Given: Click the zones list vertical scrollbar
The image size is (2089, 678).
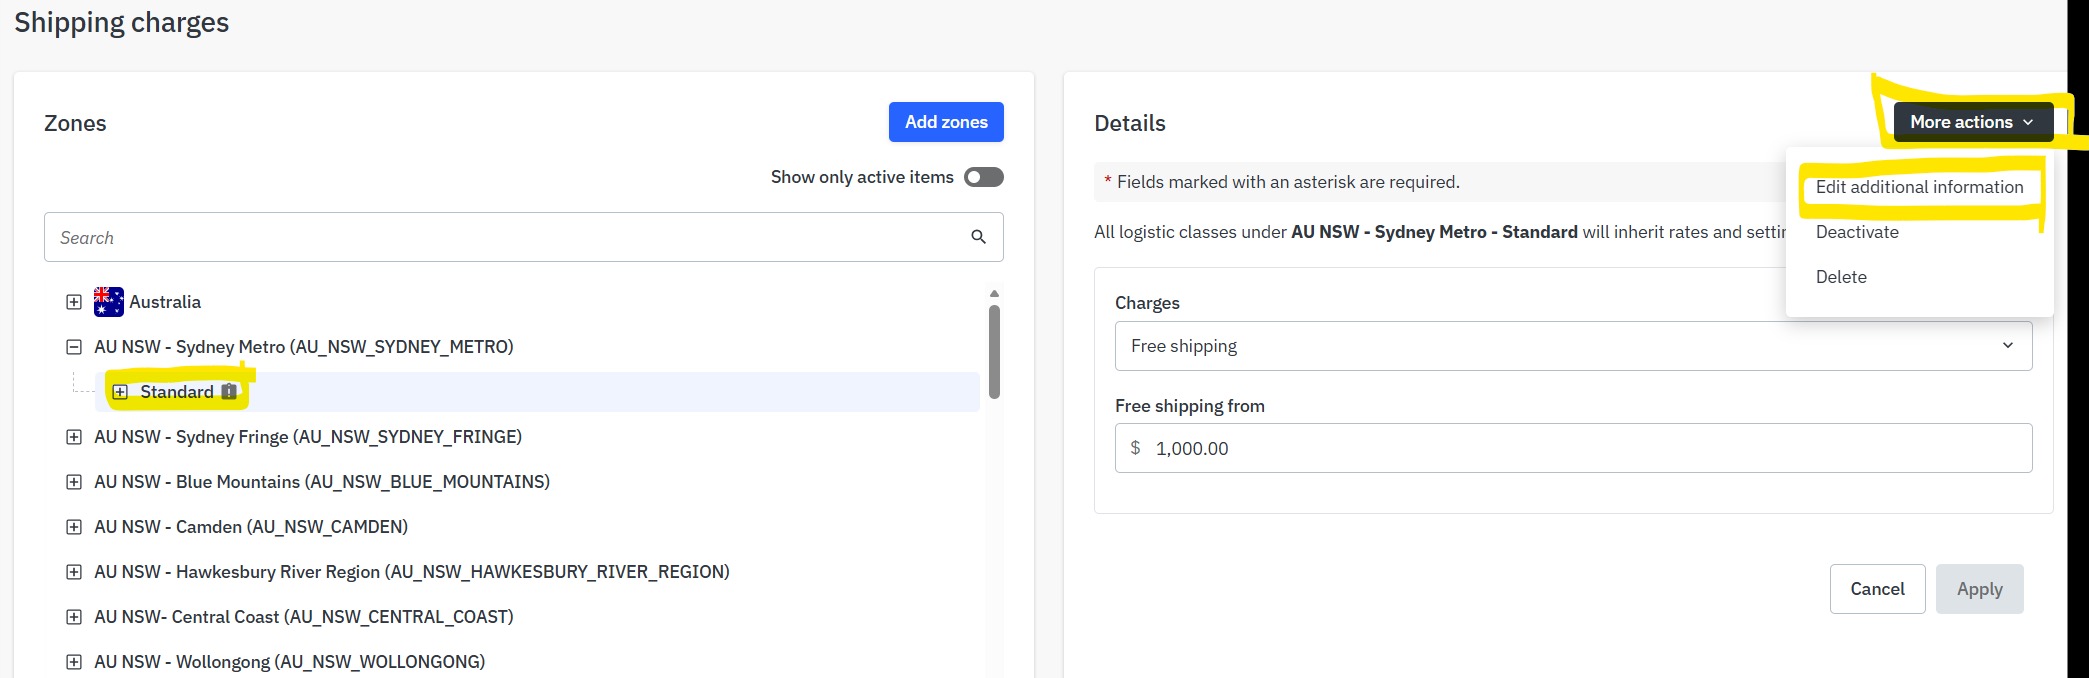Looking at the screenshot, I should pyautogui.click(x=994, y=350).
